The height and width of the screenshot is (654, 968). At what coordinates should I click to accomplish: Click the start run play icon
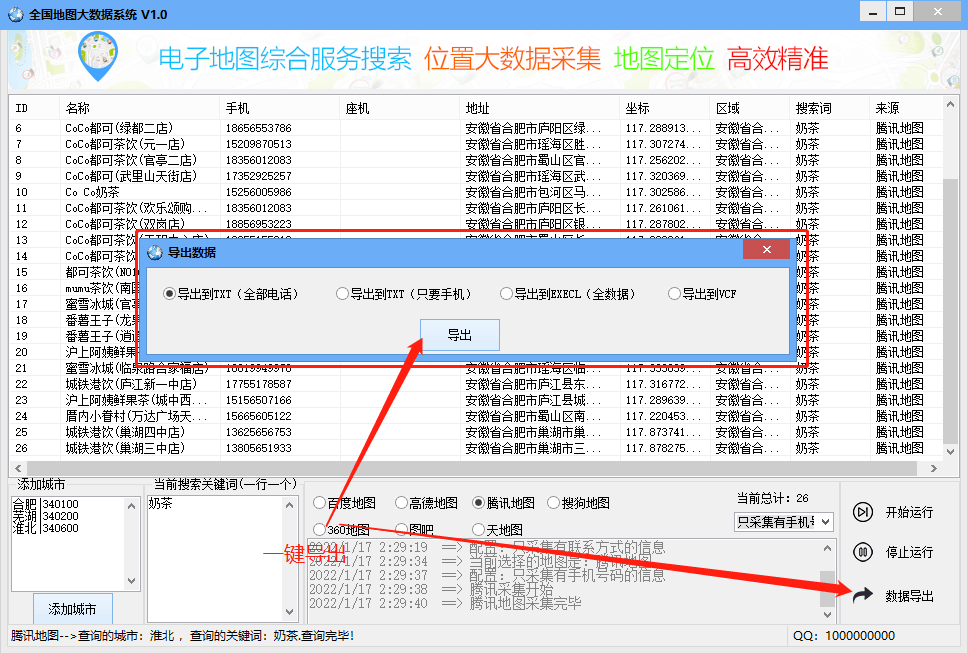coord(863,512)
